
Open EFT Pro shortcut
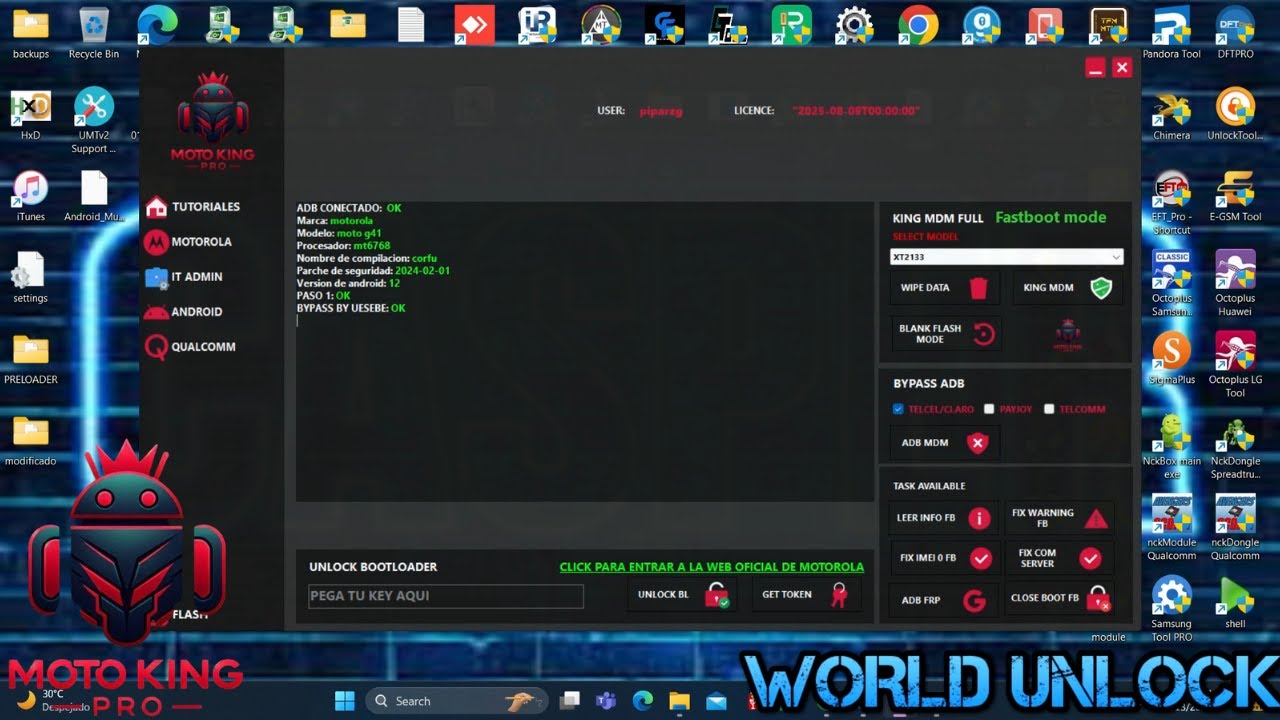pos(1171,202)
